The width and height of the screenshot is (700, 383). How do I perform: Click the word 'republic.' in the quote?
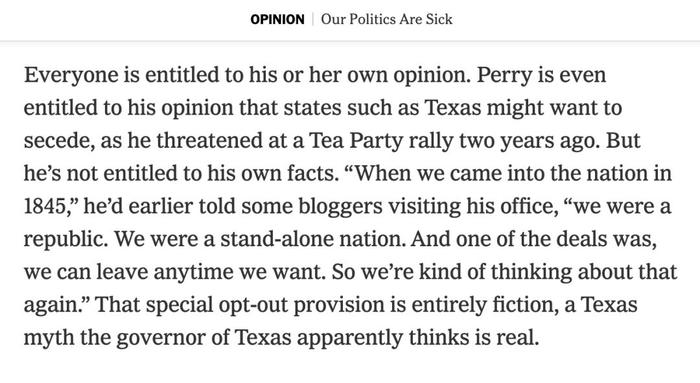pyautogui.click(x=66, y=239)
